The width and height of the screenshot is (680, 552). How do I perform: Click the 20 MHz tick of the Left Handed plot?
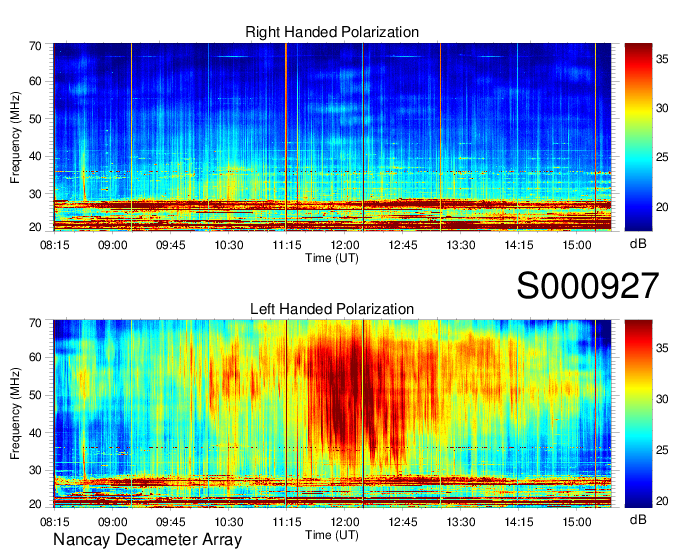(x=35, y=504)
